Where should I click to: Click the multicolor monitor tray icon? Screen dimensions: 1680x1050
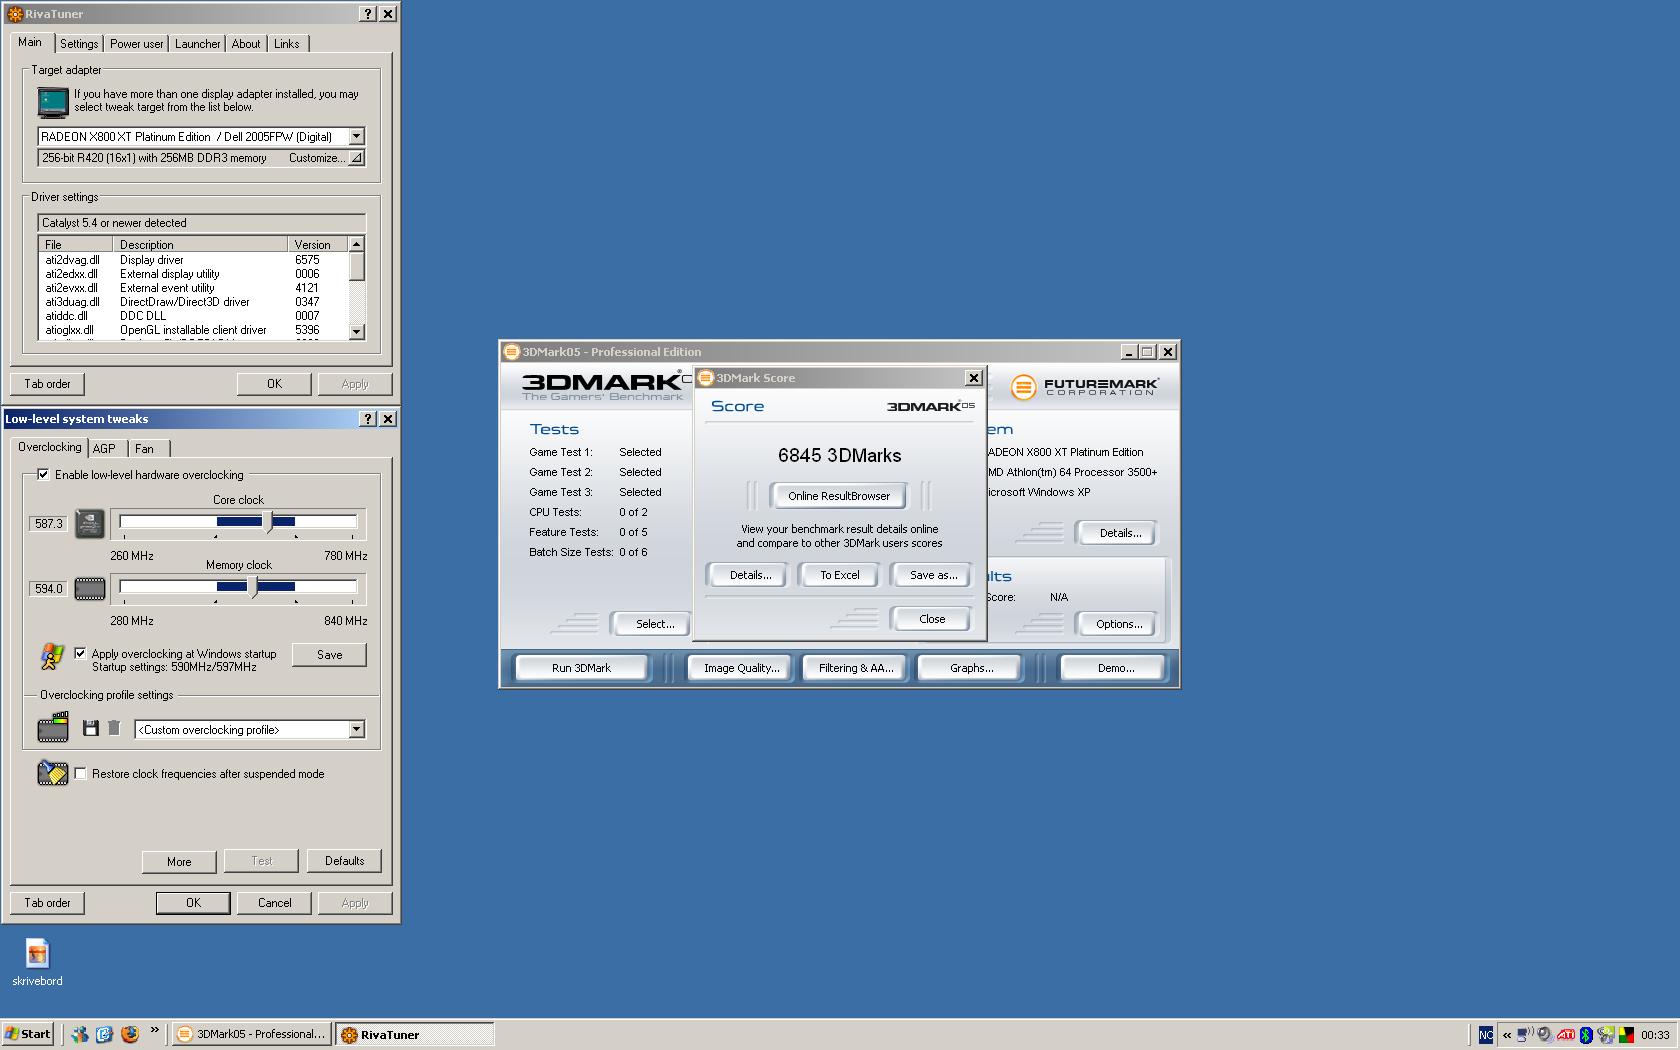[1627, 1035]
